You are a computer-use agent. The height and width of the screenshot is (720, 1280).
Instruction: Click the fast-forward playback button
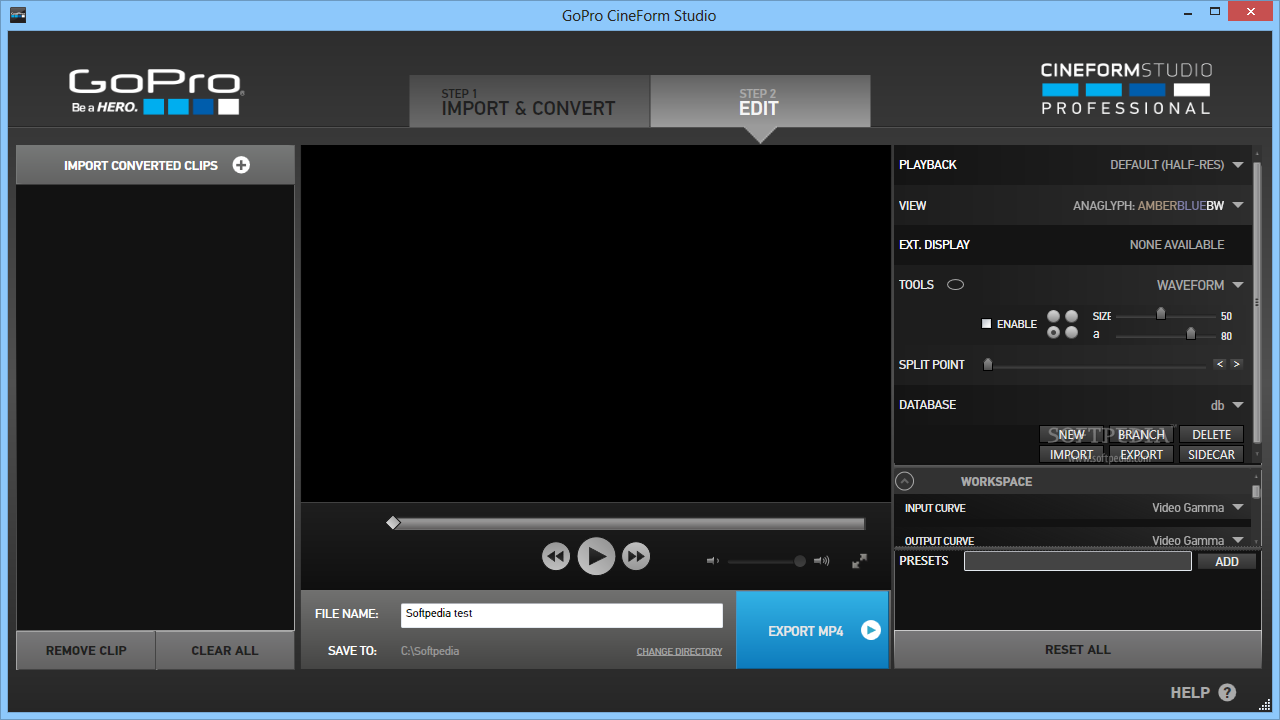point(636,556)
